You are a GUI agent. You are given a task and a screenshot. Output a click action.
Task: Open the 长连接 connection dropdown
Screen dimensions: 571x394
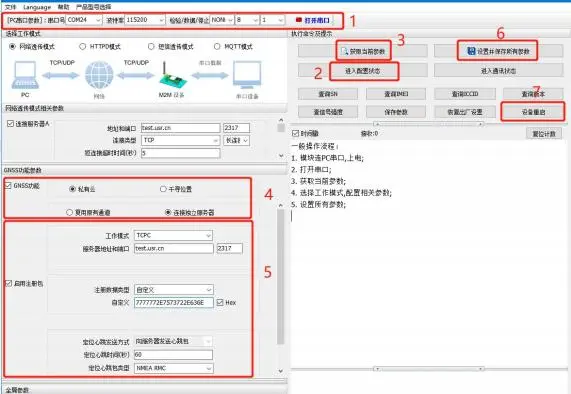(x=236, y=140)
